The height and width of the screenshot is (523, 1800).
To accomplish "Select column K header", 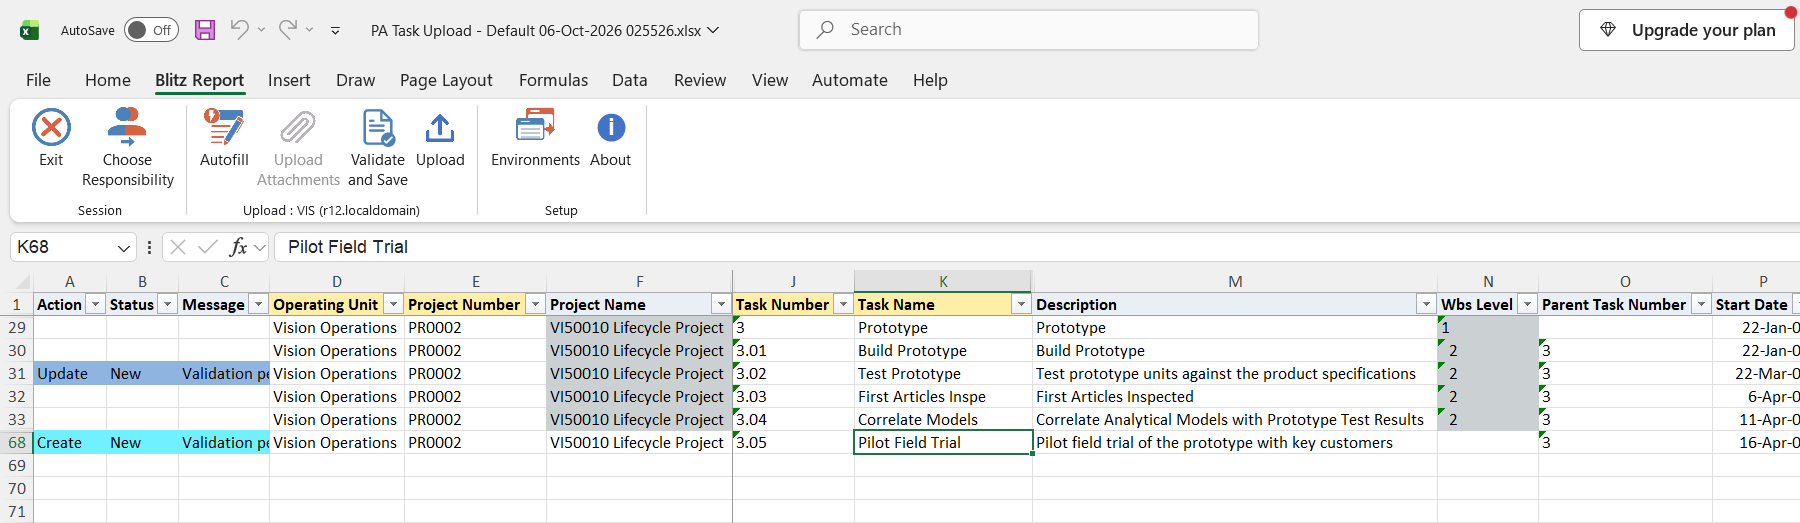I will pyautogui.click(x=943, y=282).
